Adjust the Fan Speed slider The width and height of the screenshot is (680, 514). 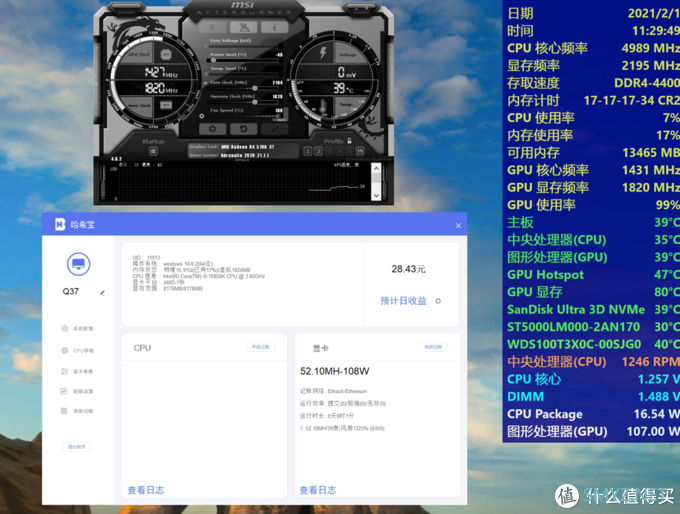point(244,116)
